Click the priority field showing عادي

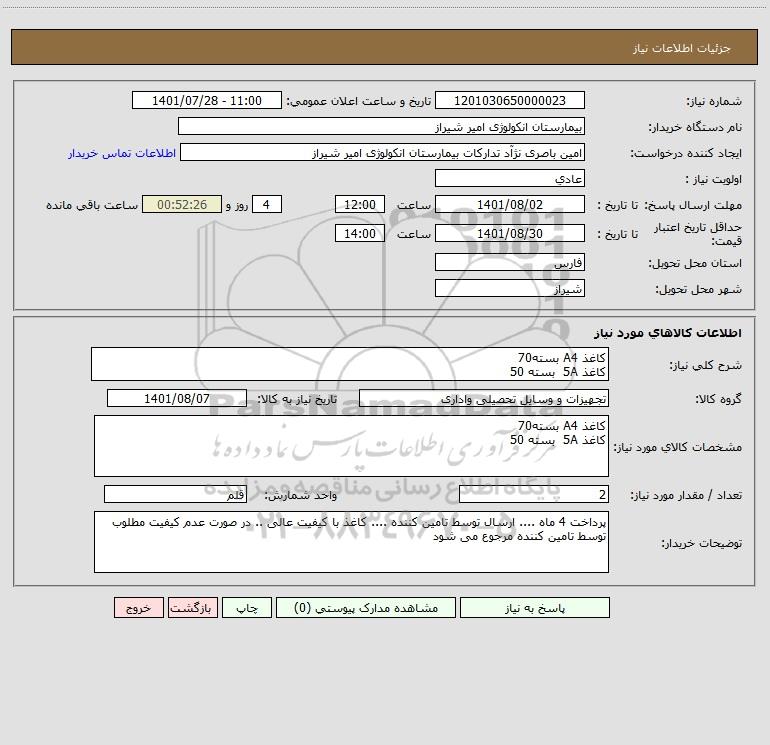(510, 178)
